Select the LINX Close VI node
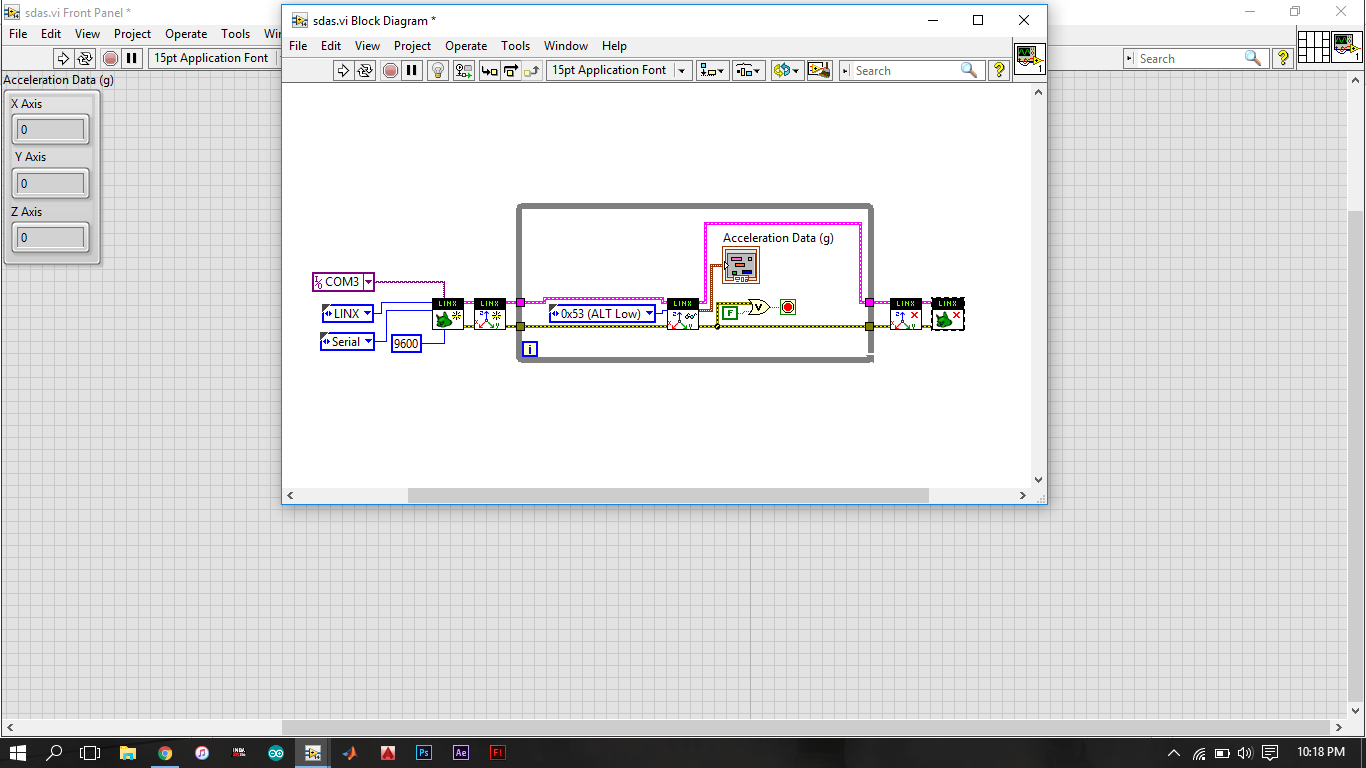This screenshot has width=1366, height=768. click(x=948, y=314)
